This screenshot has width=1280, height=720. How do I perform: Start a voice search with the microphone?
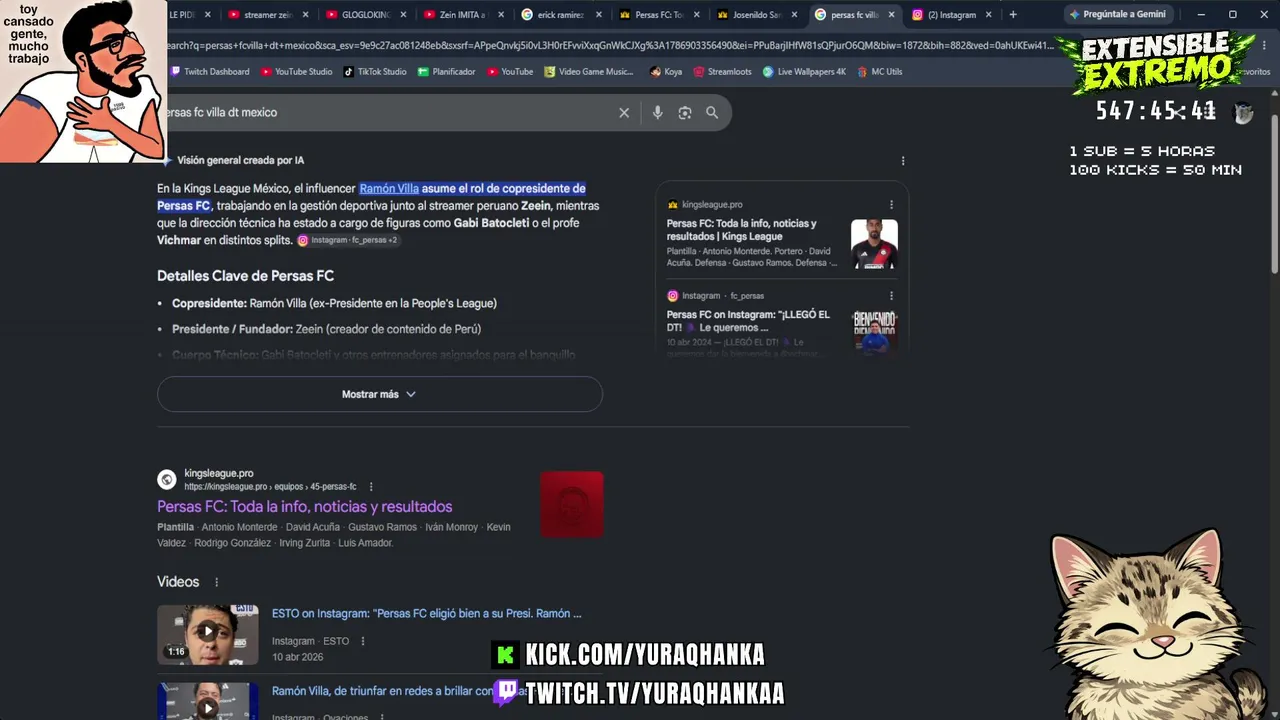click(657, 113)
